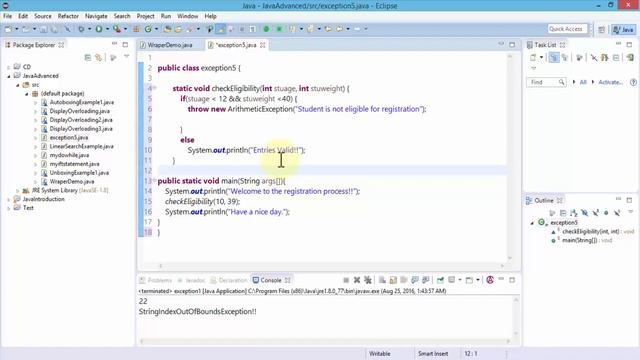Expand the Test project node
The image size is (640, 360).
coord(9,208)
